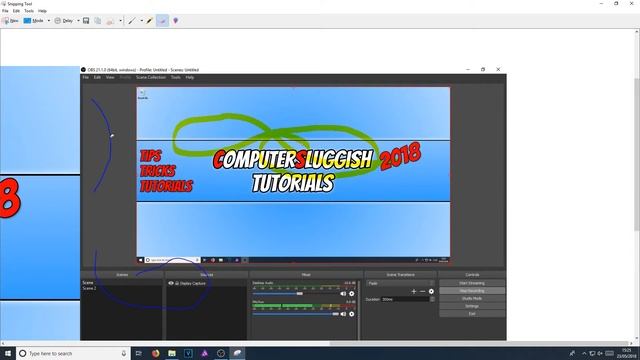
Task: Click the OBS Exit button
Action: [472, 313]
